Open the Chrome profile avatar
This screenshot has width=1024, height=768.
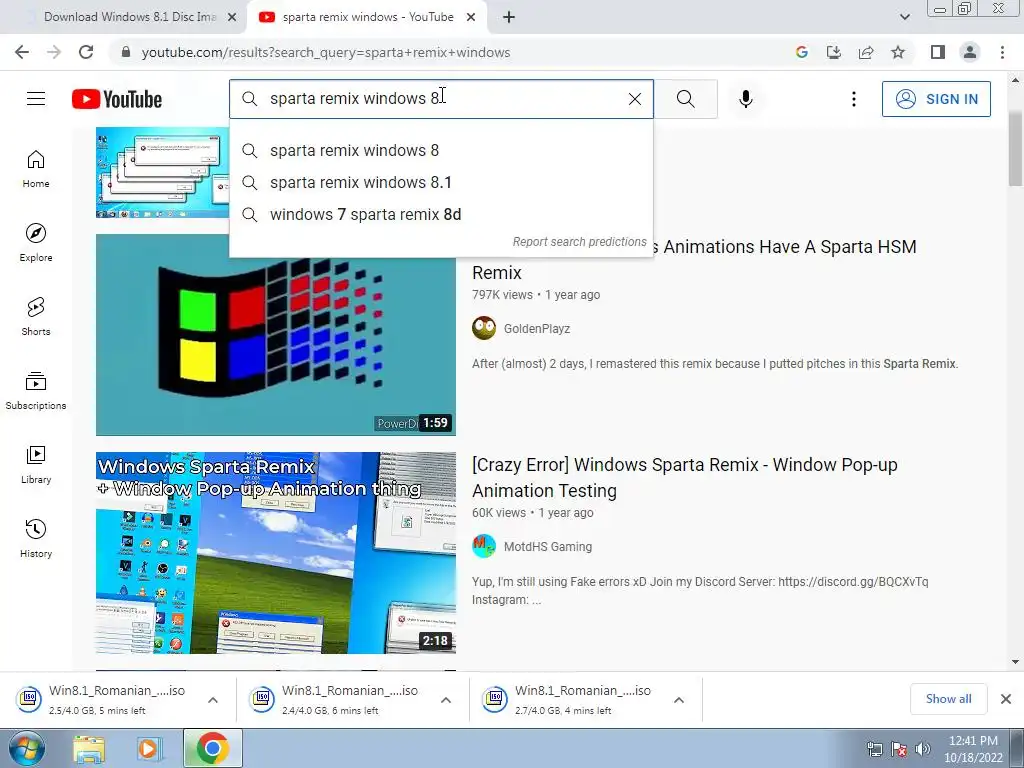pyautogui.click(x=970, y=52)
